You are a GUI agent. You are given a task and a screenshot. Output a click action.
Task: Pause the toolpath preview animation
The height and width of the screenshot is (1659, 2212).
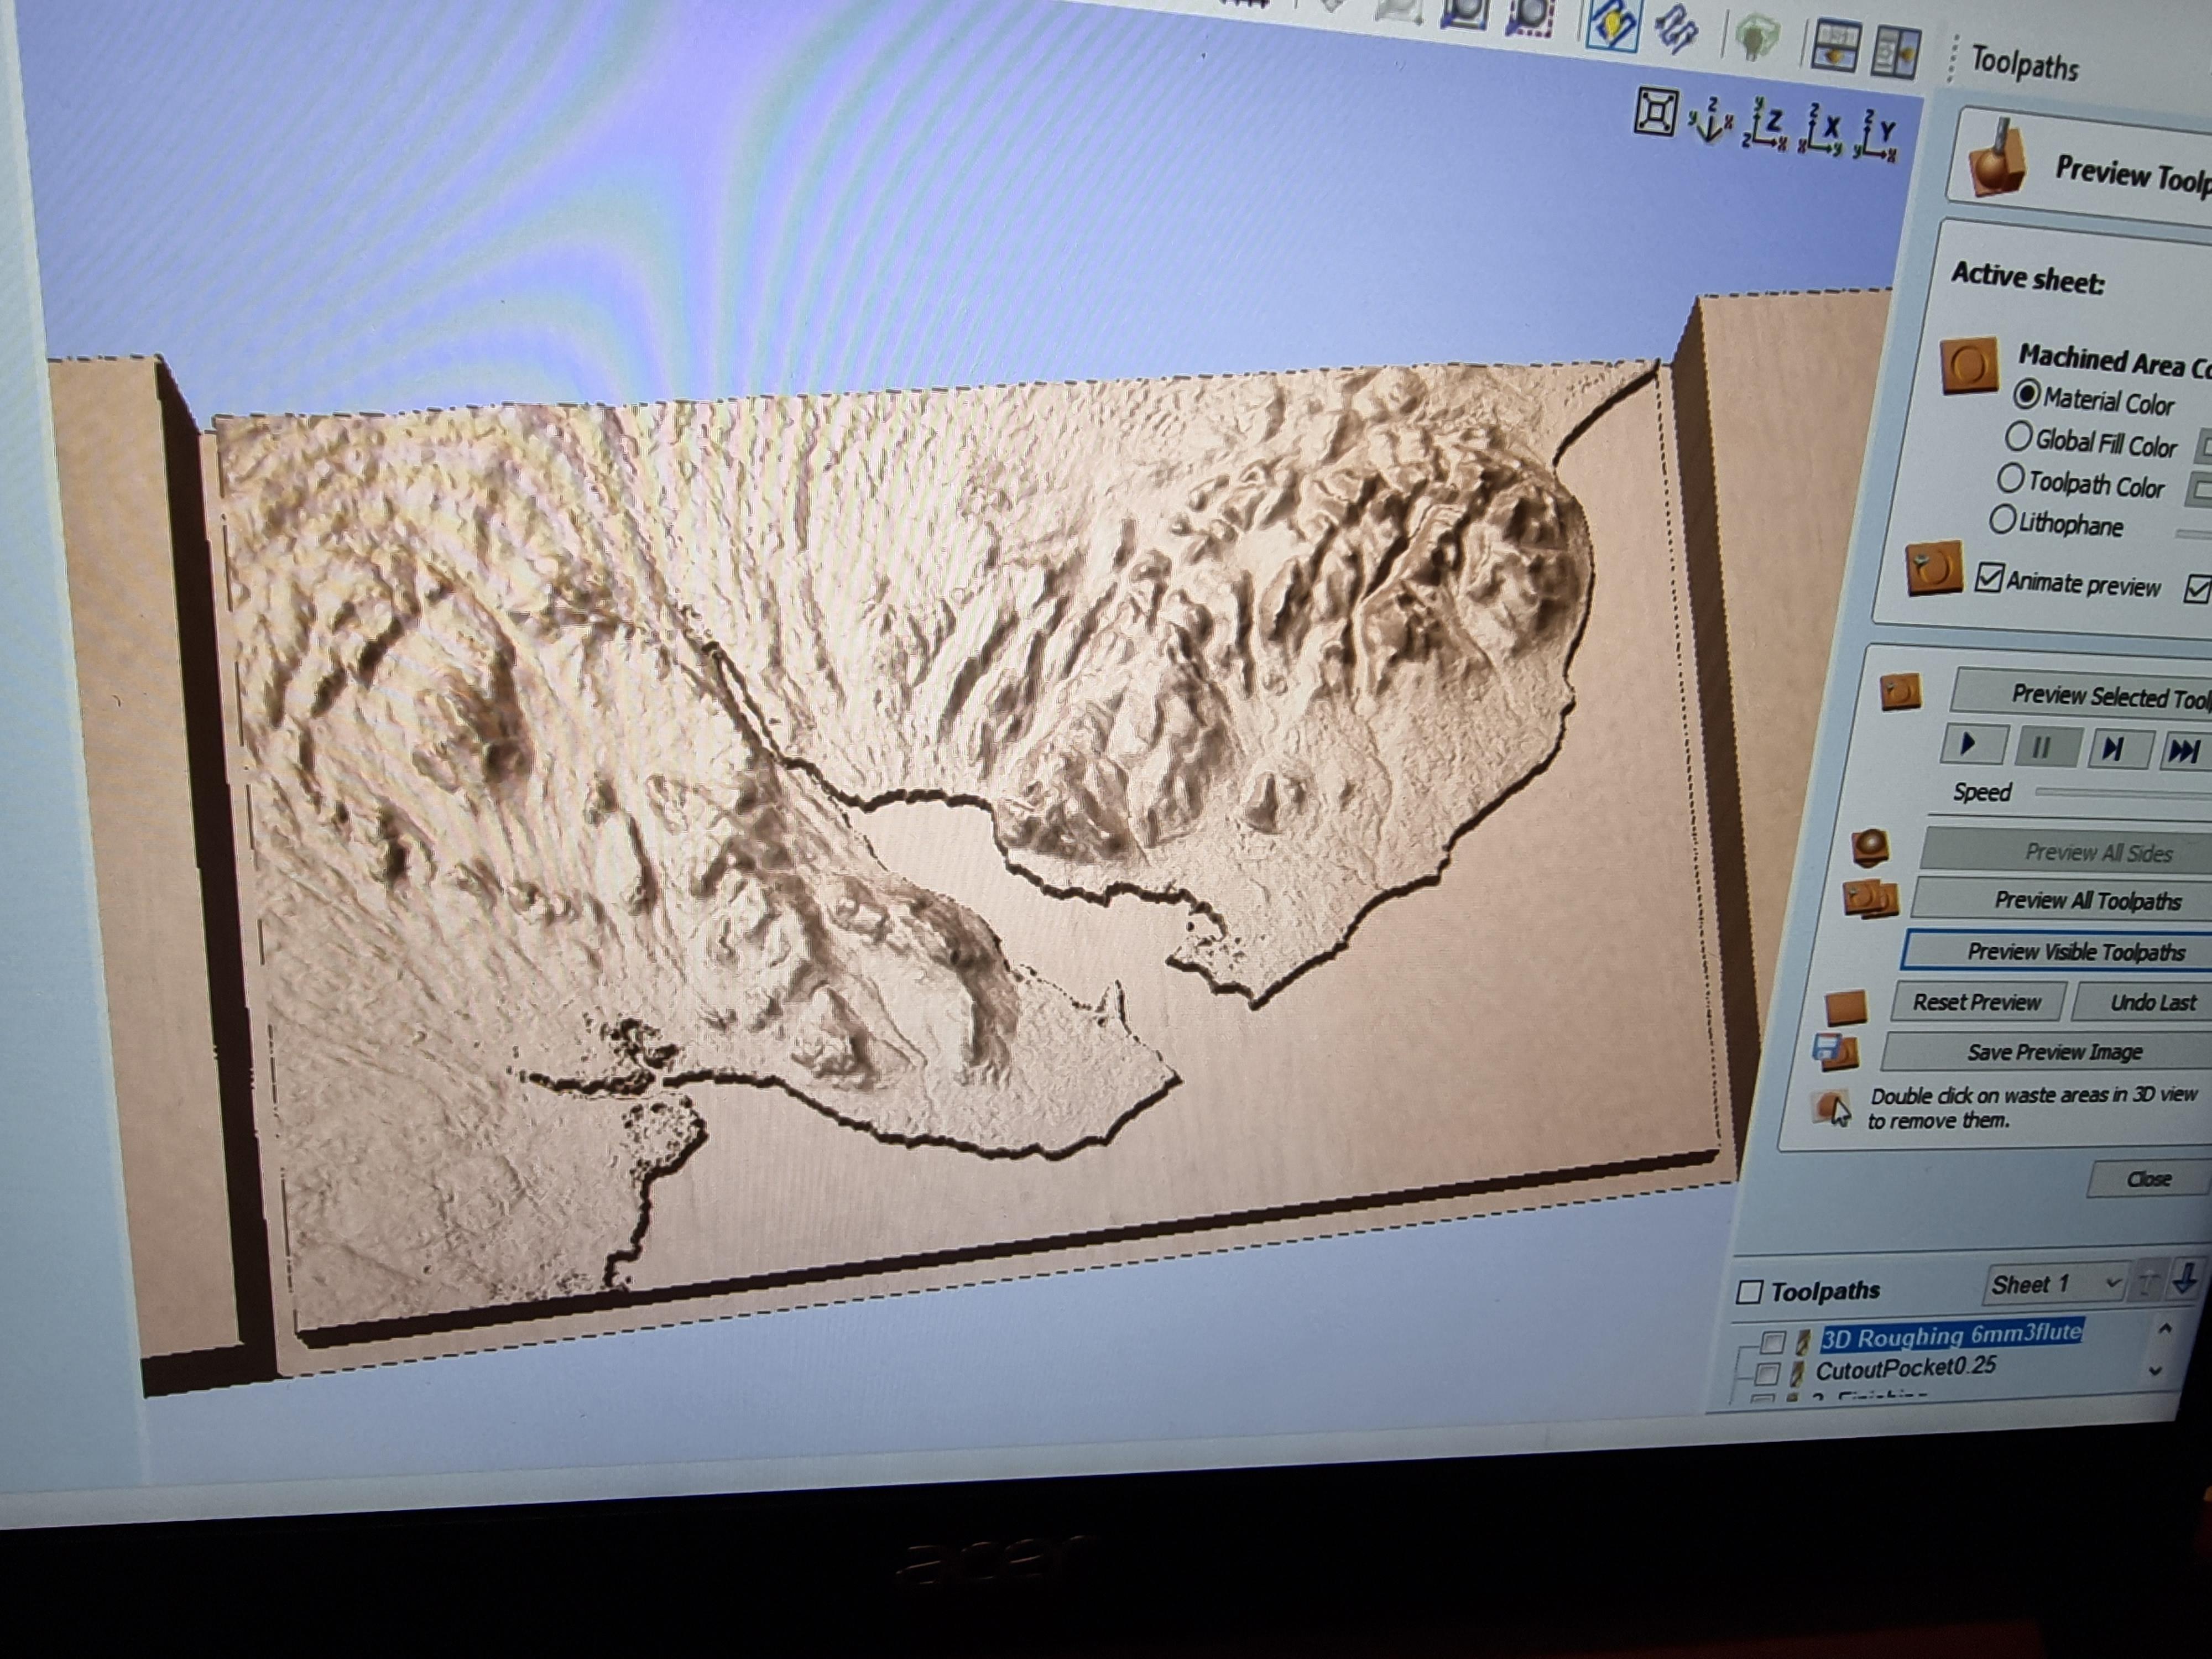click(2044, 746)
